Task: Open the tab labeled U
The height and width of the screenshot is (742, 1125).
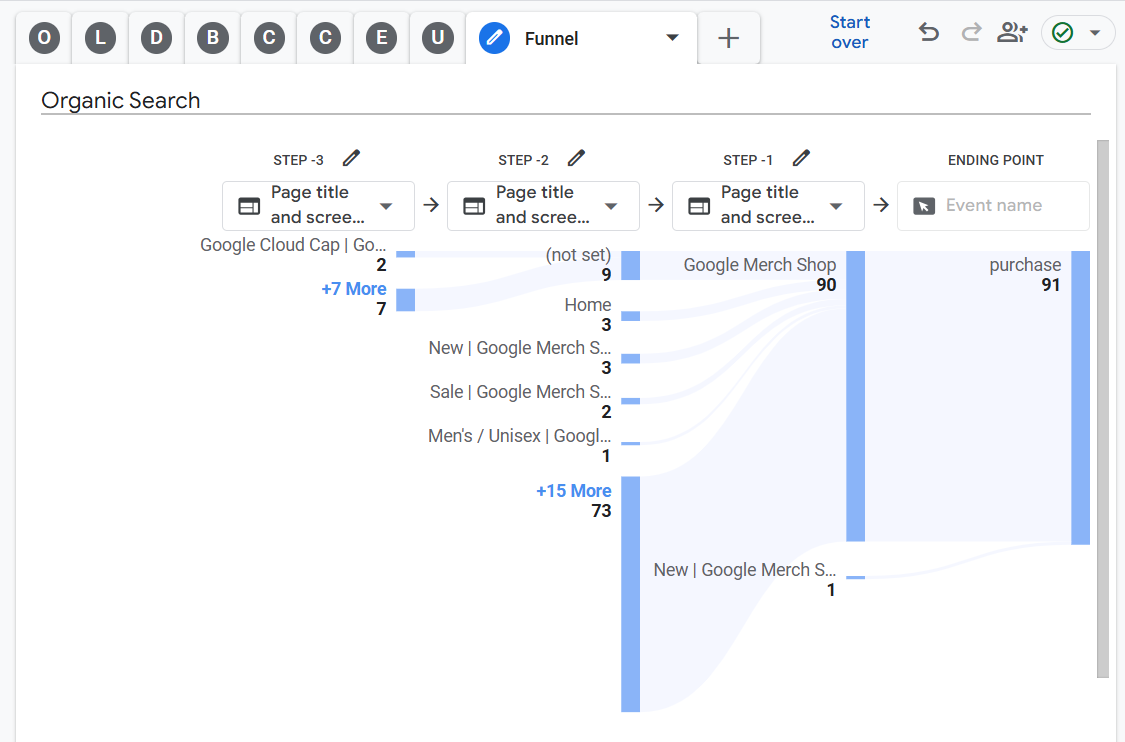Action: pyautogui.click(x=438, y=38)
